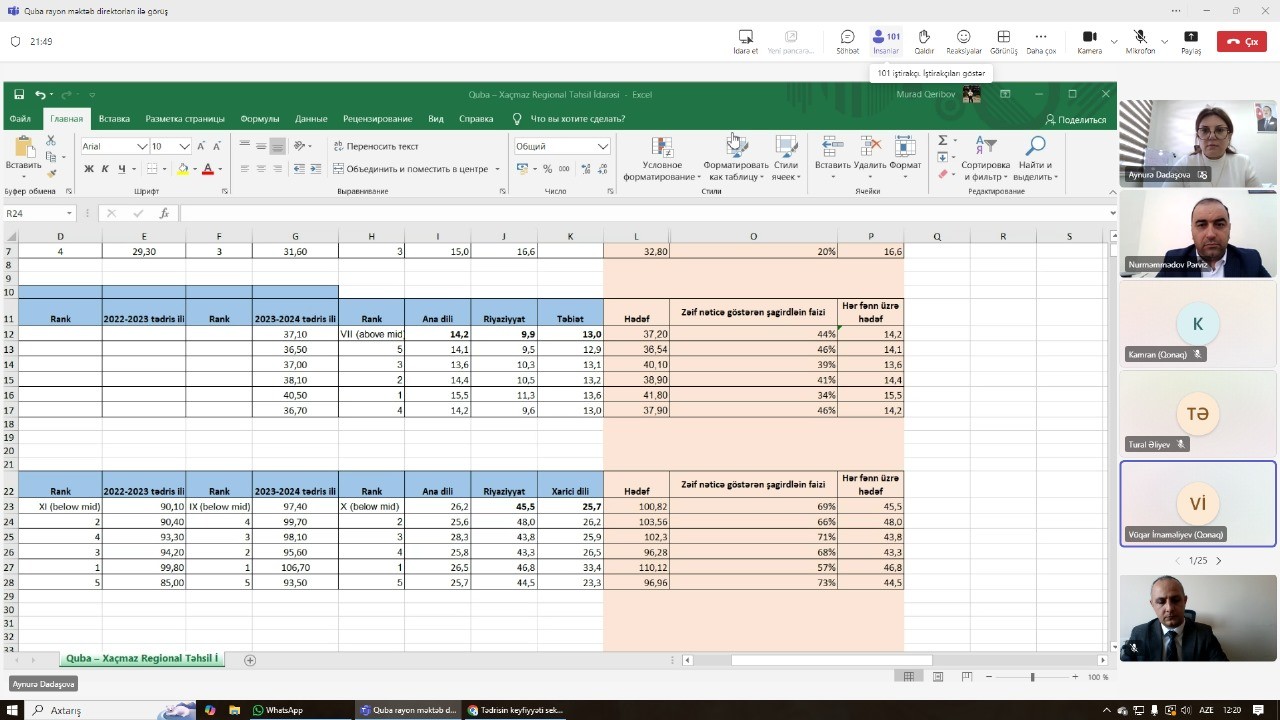Open Reaksiyalar reactions menu
1280x720 pixels.
963,41
